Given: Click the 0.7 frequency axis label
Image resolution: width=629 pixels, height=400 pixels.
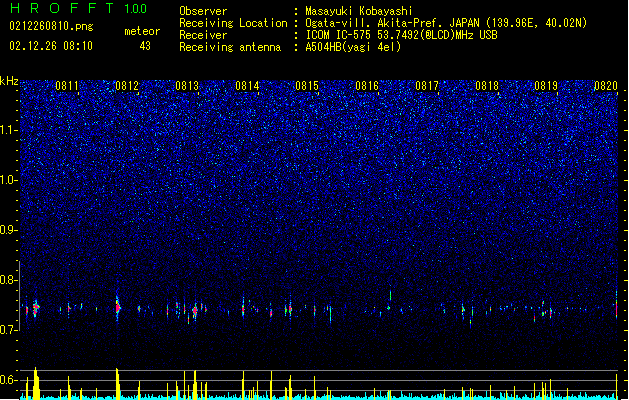Looking at the screenshot, I should [9, 330].
